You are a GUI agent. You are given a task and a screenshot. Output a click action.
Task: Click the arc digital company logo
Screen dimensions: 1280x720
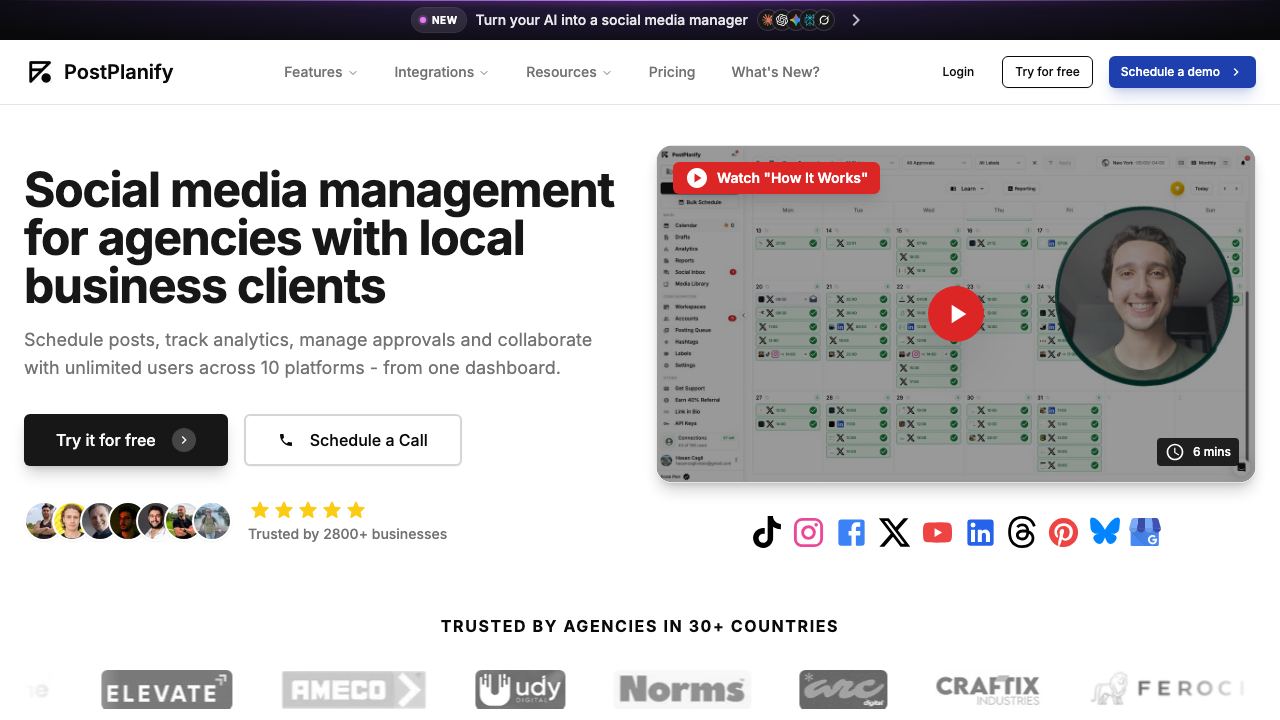point(843,690)
